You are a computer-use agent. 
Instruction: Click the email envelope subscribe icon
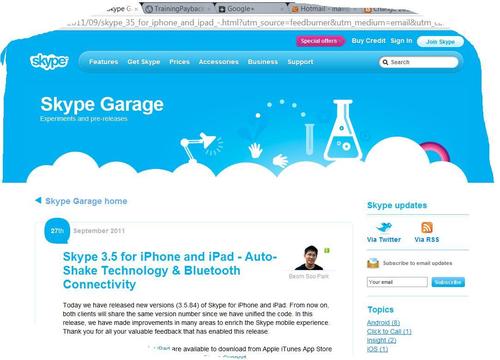tap(373, 263)
